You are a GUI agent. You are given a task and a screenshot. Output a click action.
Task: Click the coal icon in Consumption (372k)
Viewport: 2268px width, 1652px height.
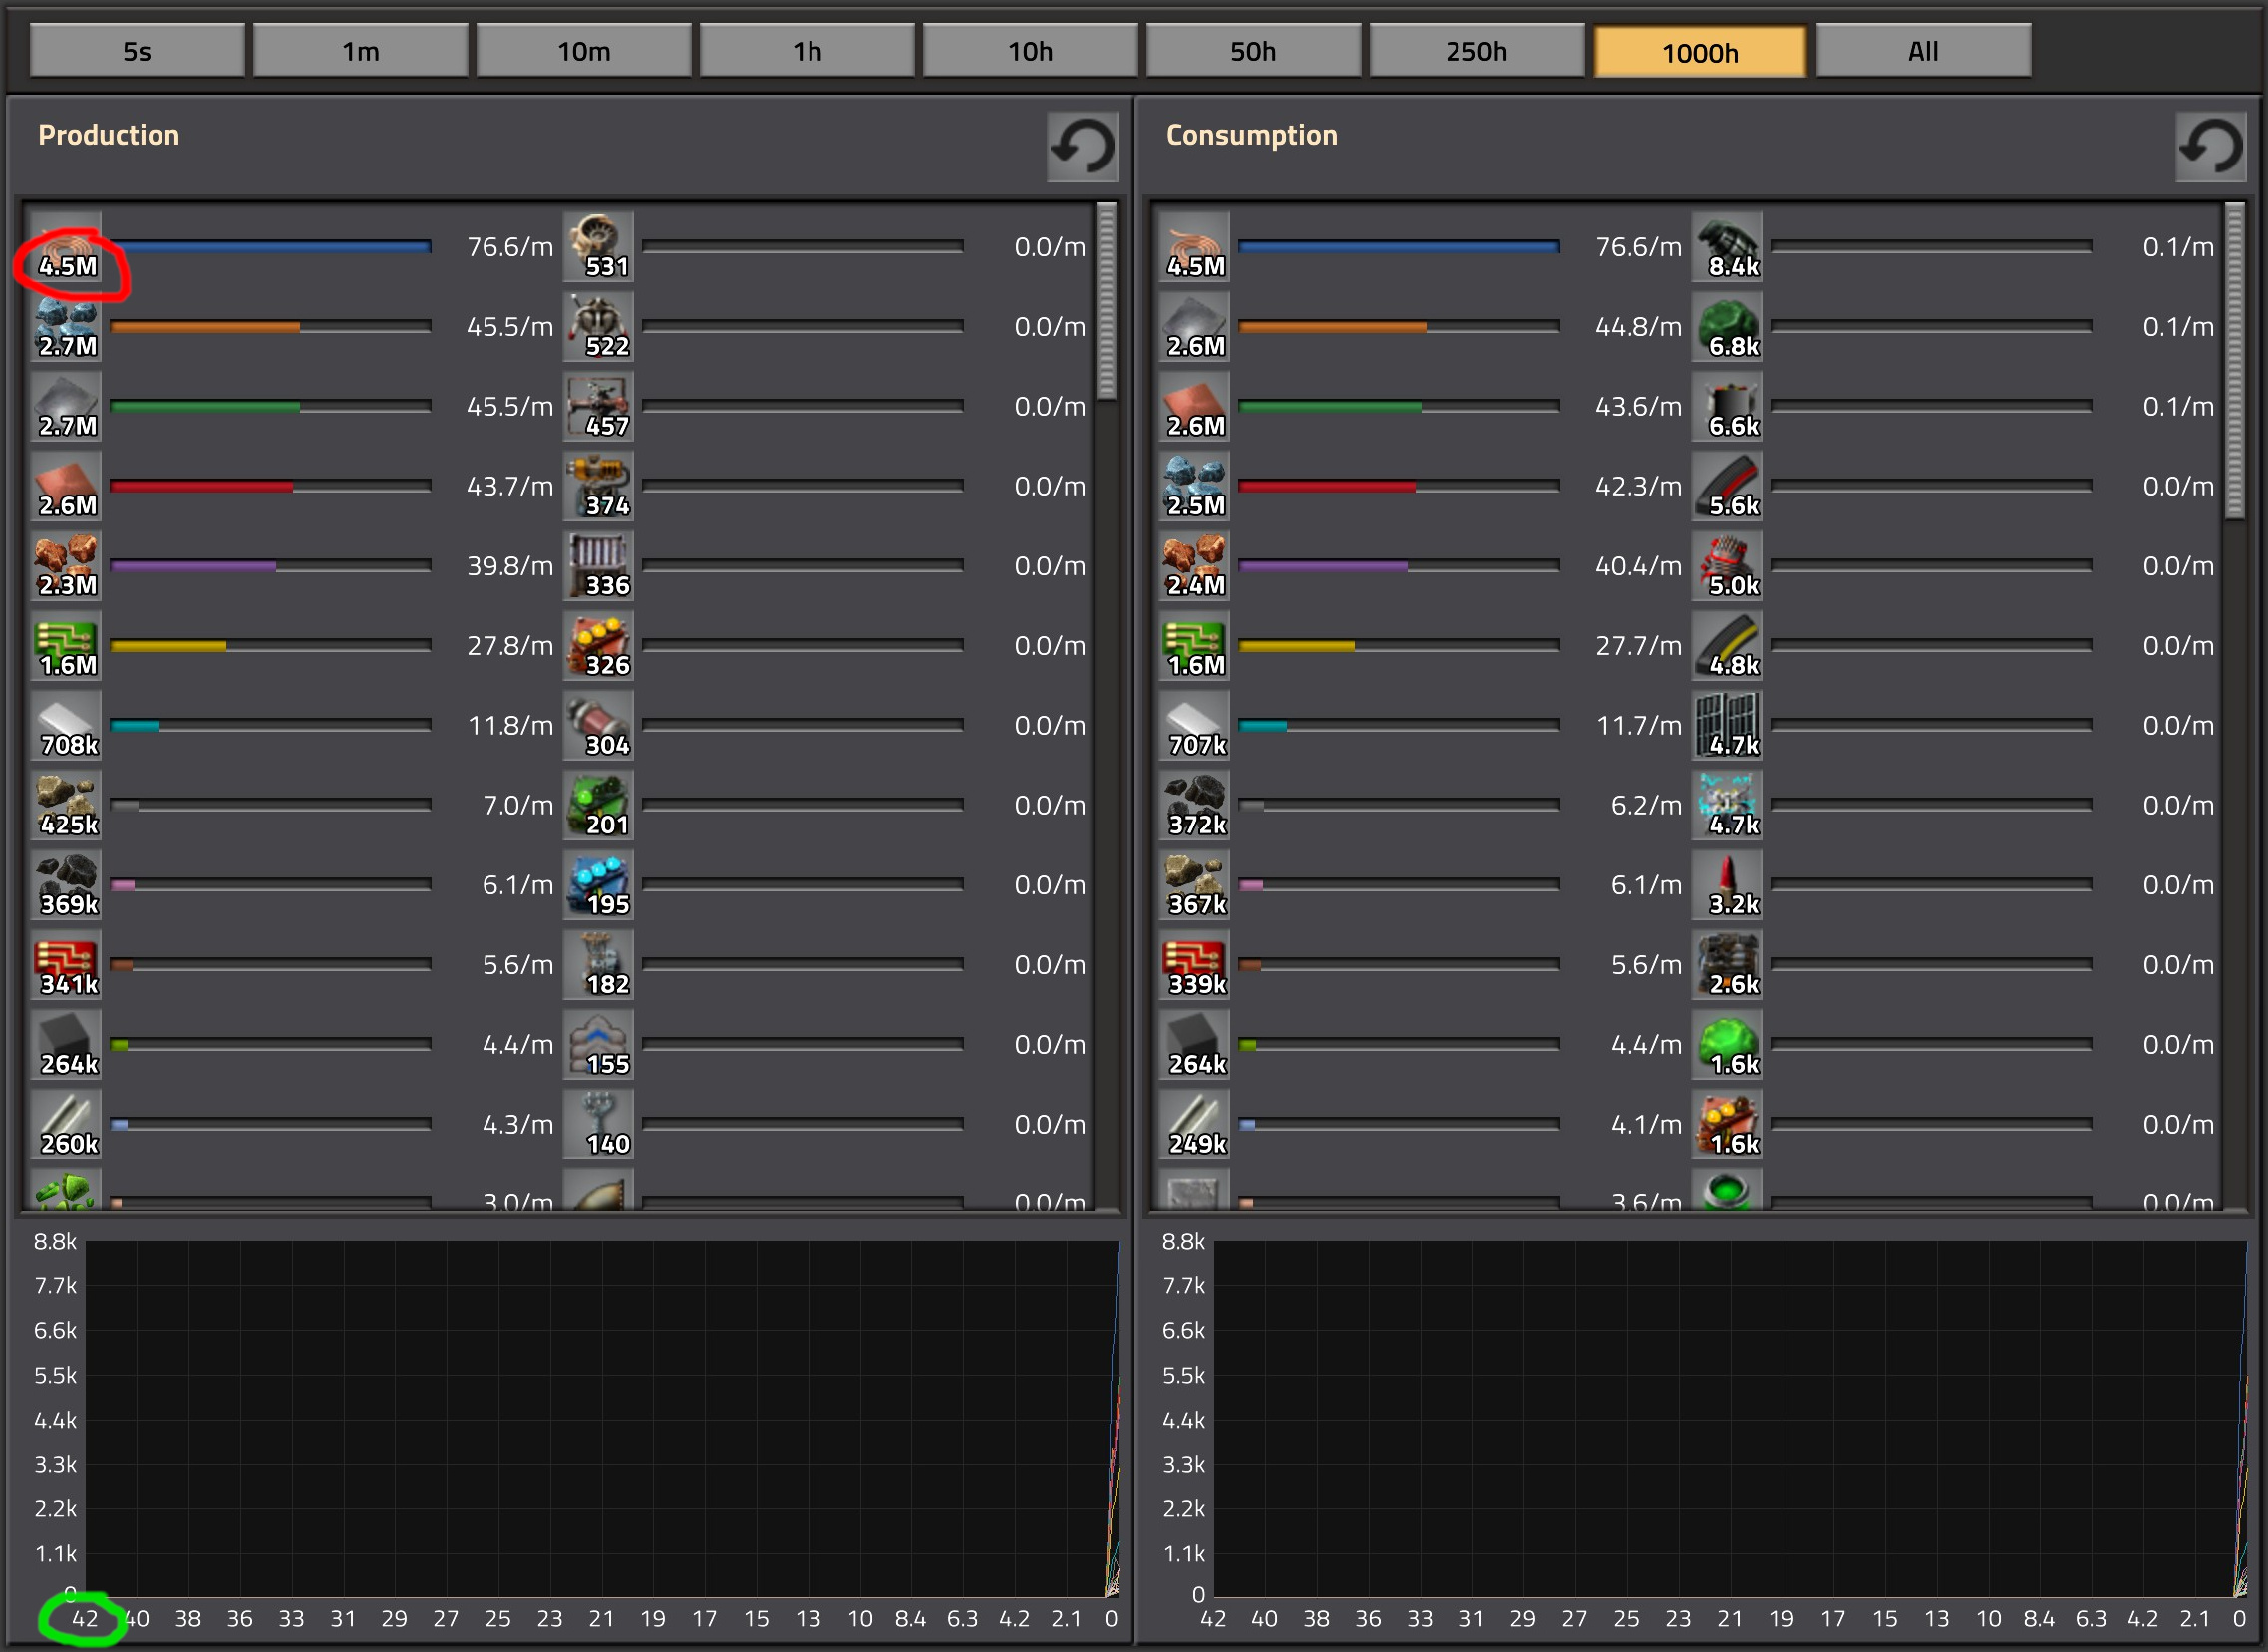[x=1195, y=806]
